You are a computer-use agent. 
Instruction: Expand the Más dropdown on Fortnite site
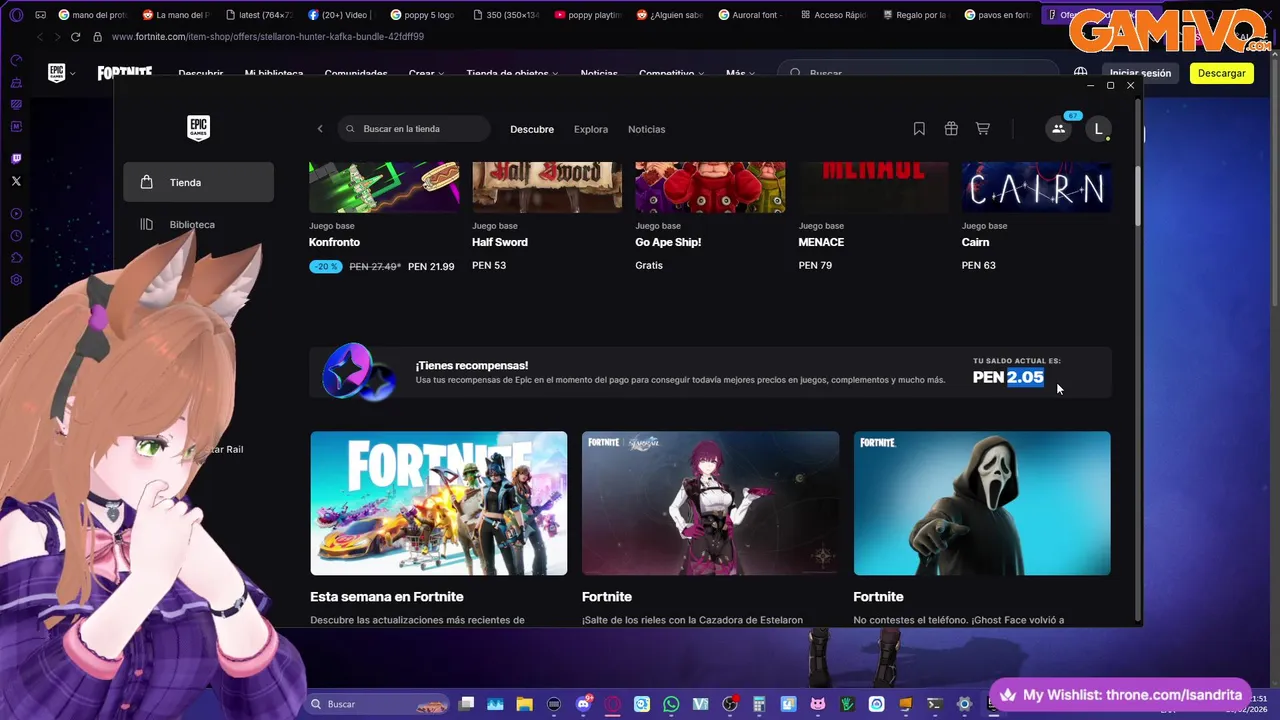740,74
